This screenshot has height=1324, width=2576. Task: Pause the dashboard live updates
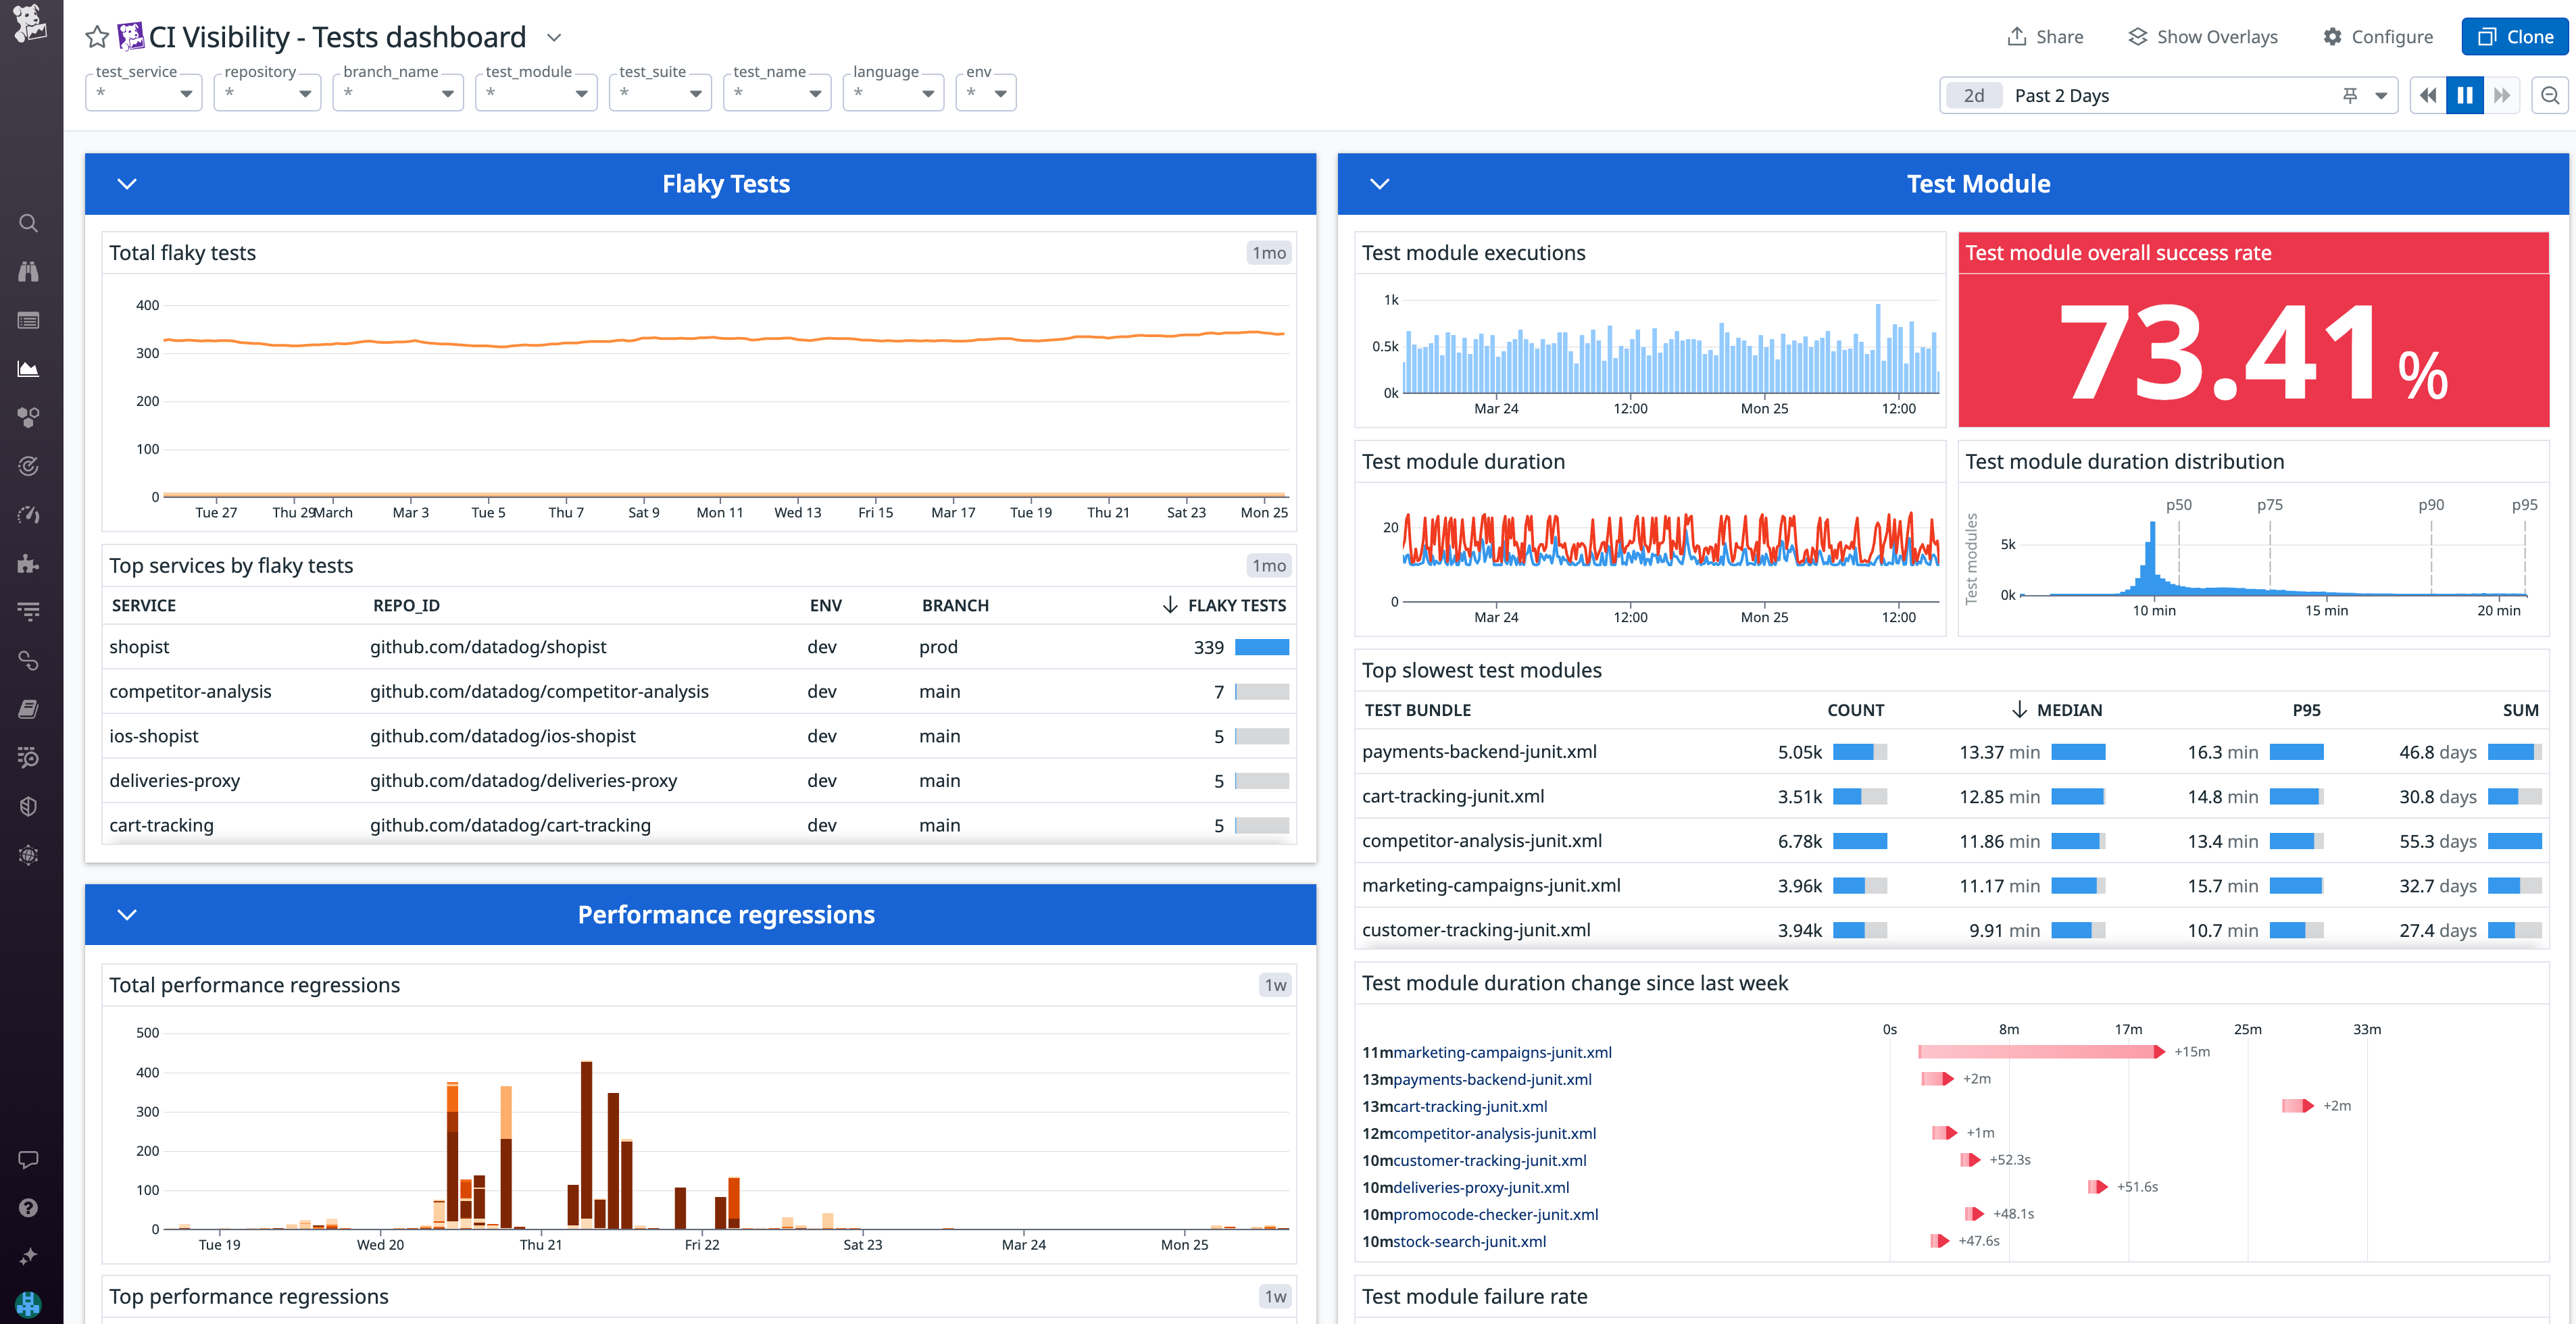pos(2464,95)
